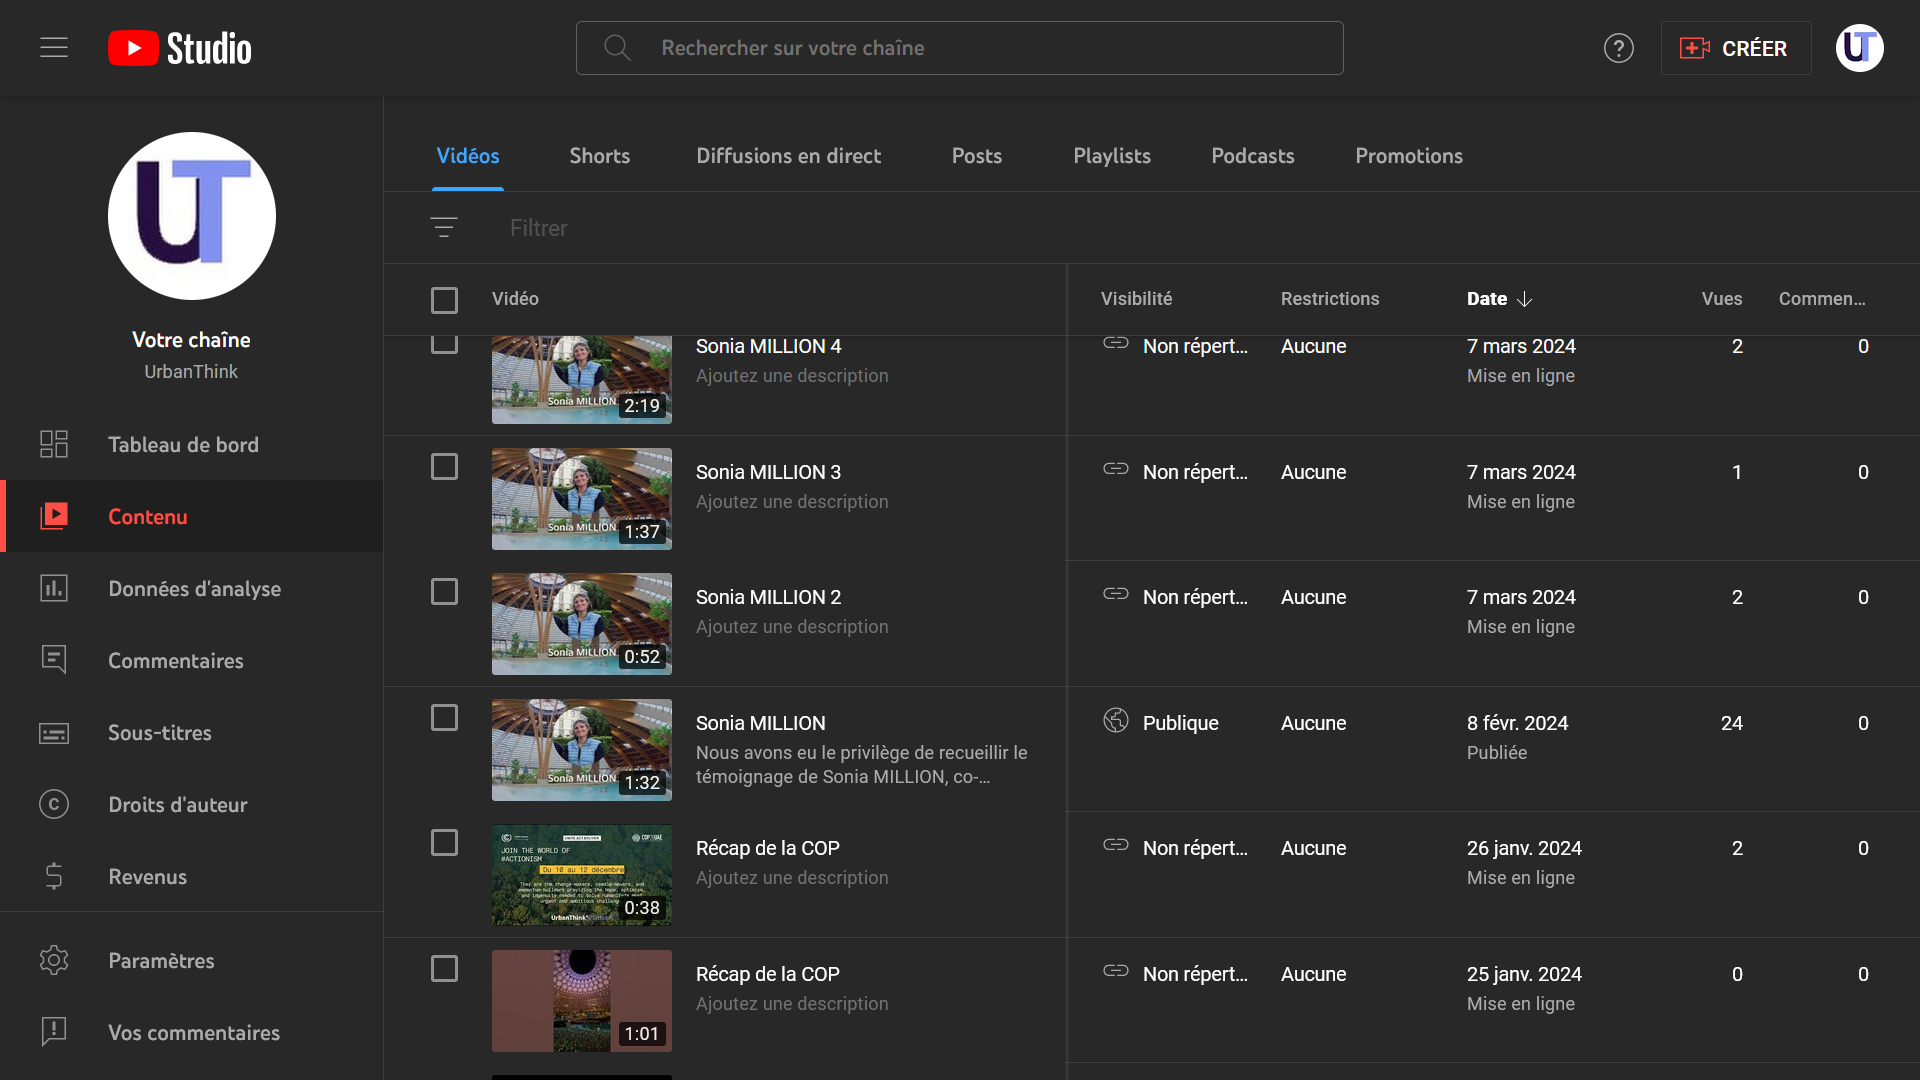Open visibility options for 25 janv. video
1920x1080 pixels.
tap(1195, 974)
